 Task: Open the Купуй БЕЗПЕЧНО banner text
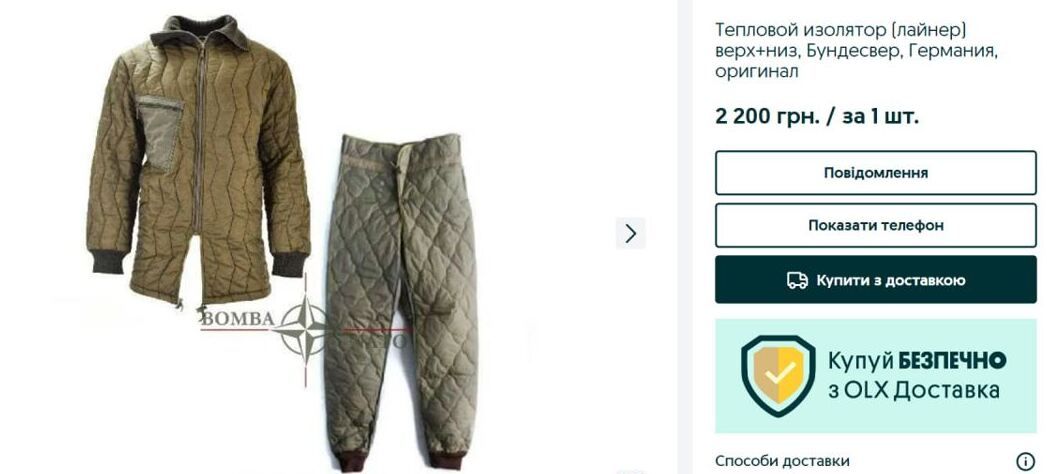pos(917,361)
